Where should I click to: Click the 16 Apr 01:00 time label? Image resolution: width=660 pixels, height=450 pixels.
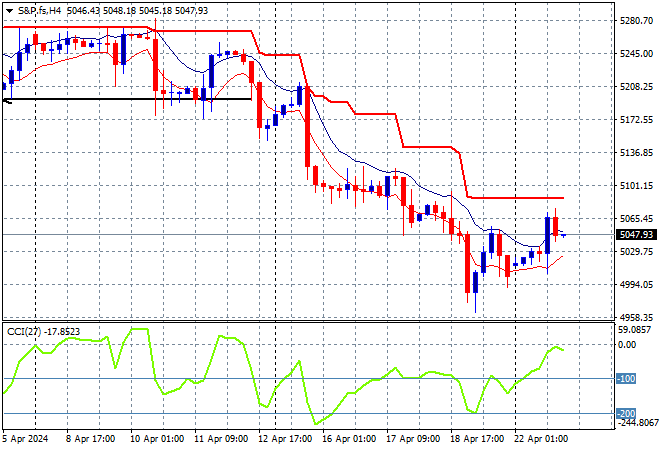[349, 439]
